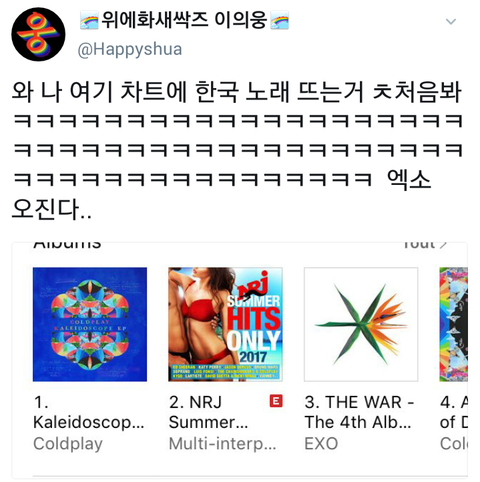Click the Korean tweet text body
Viewport: 480px width, 482px height.
tap(237, 150)
